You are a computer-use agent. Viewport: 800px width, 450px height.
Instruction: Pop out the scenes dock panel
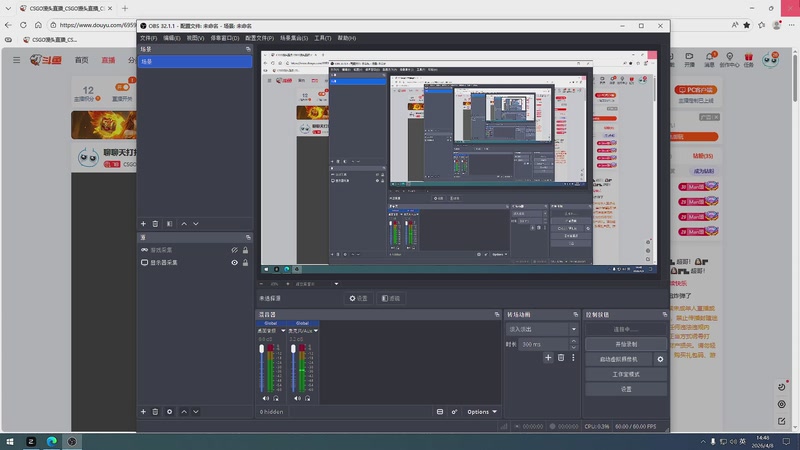coord(248,49)
